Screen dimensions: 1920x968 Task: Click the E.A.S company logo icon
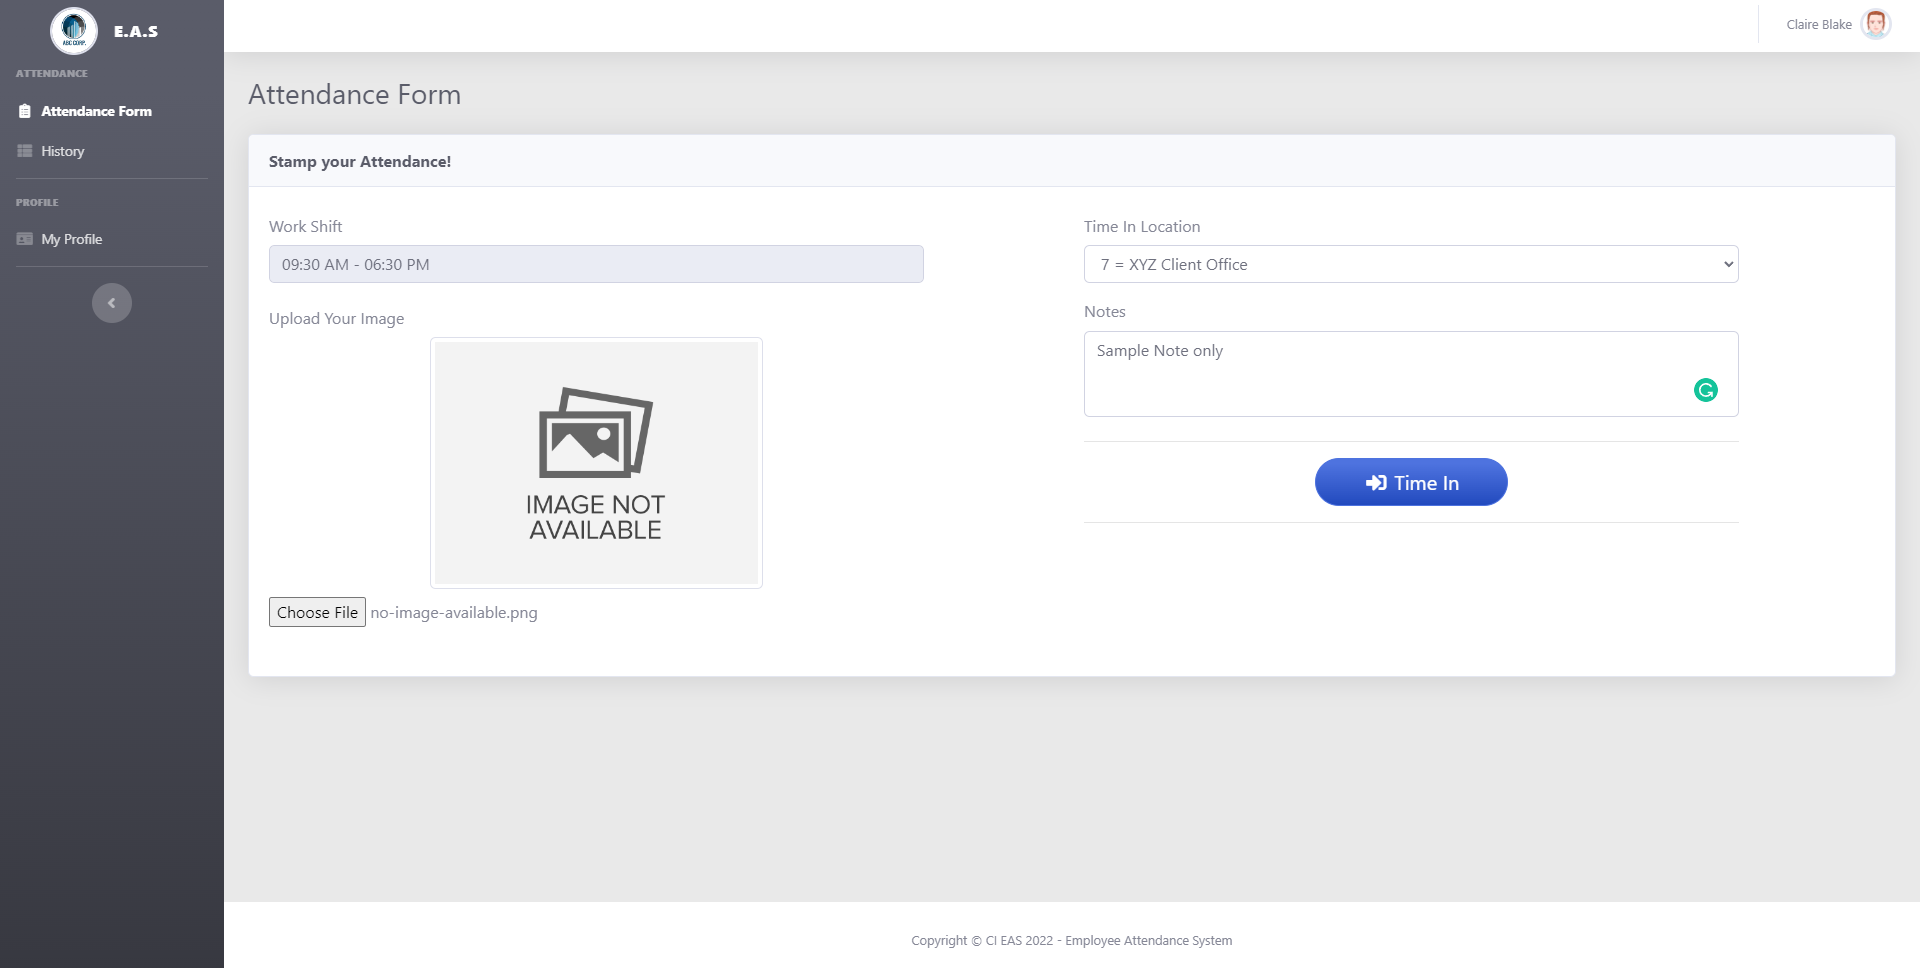pyautogui.click(x=73, y=30)
